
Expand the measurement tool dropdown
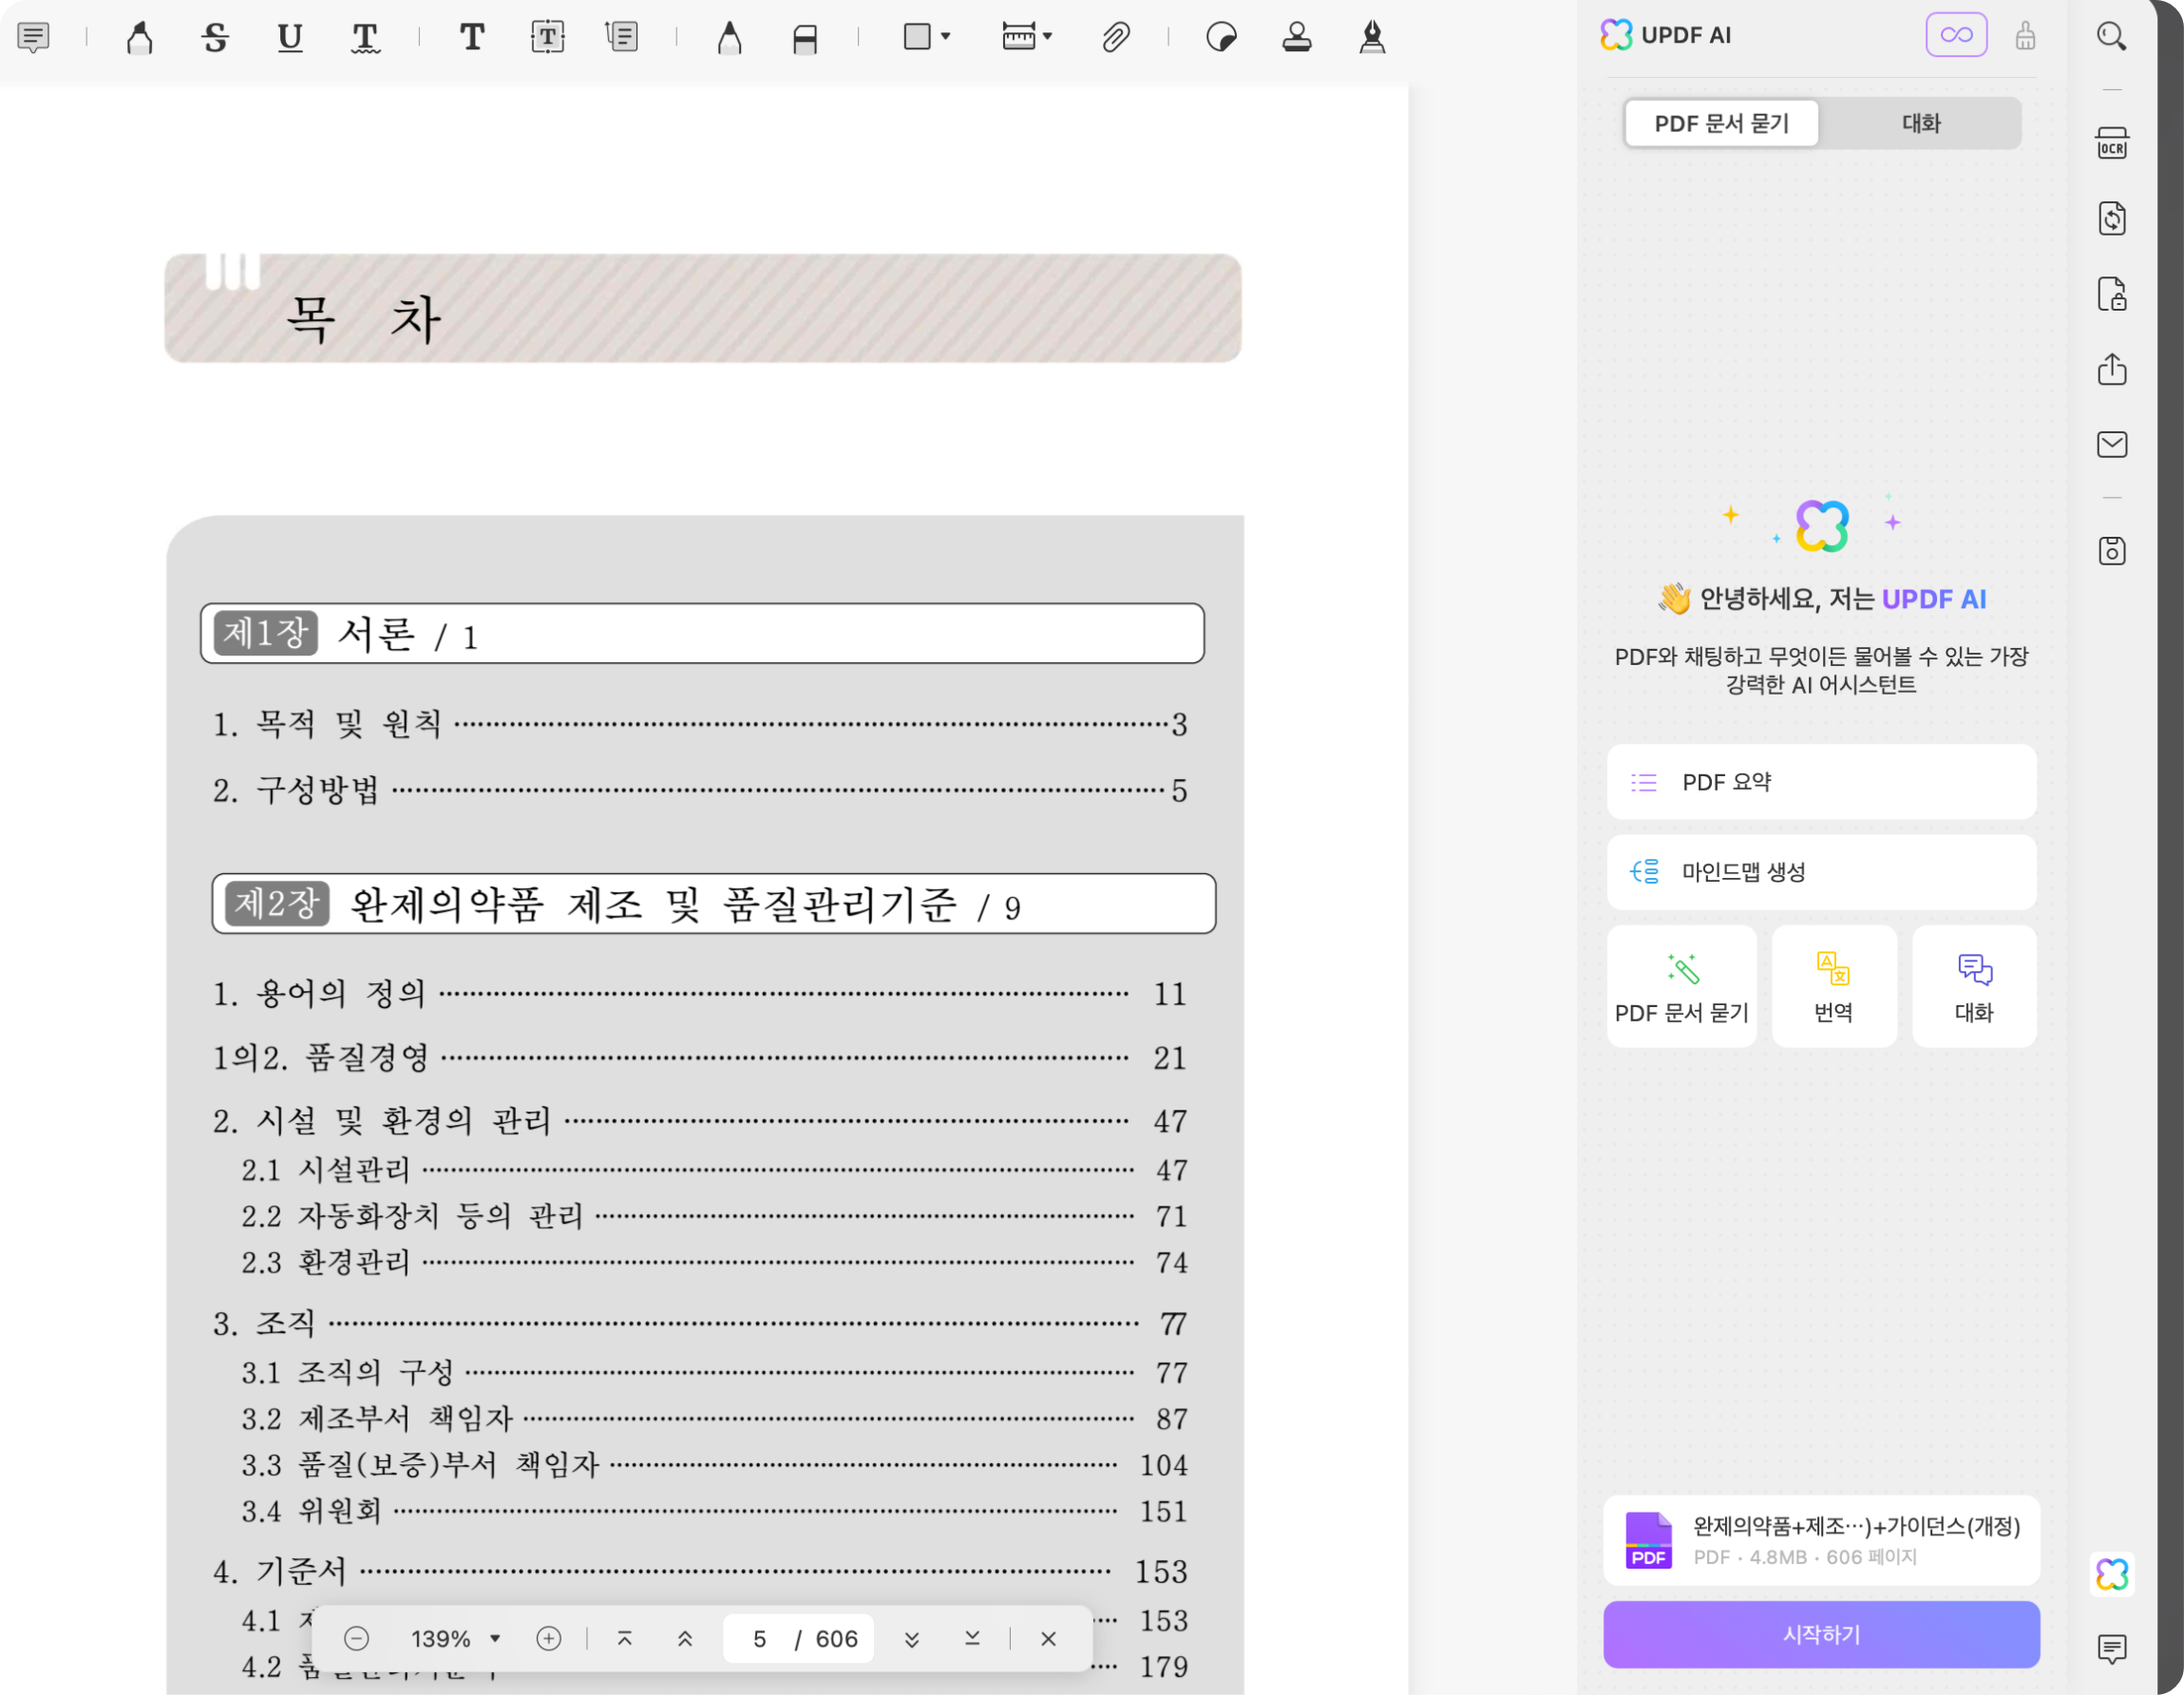click(x=1048, y=37)
